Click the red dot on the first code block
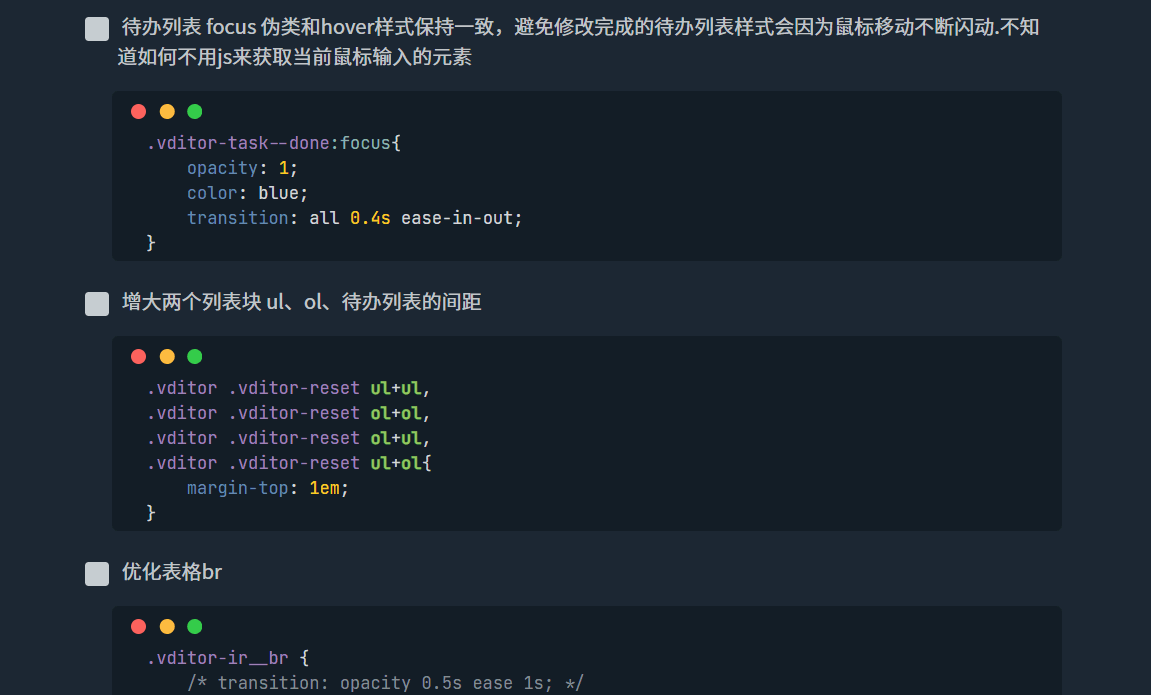1151x695 pixels. pyautogui.click(x=138, y=111)
